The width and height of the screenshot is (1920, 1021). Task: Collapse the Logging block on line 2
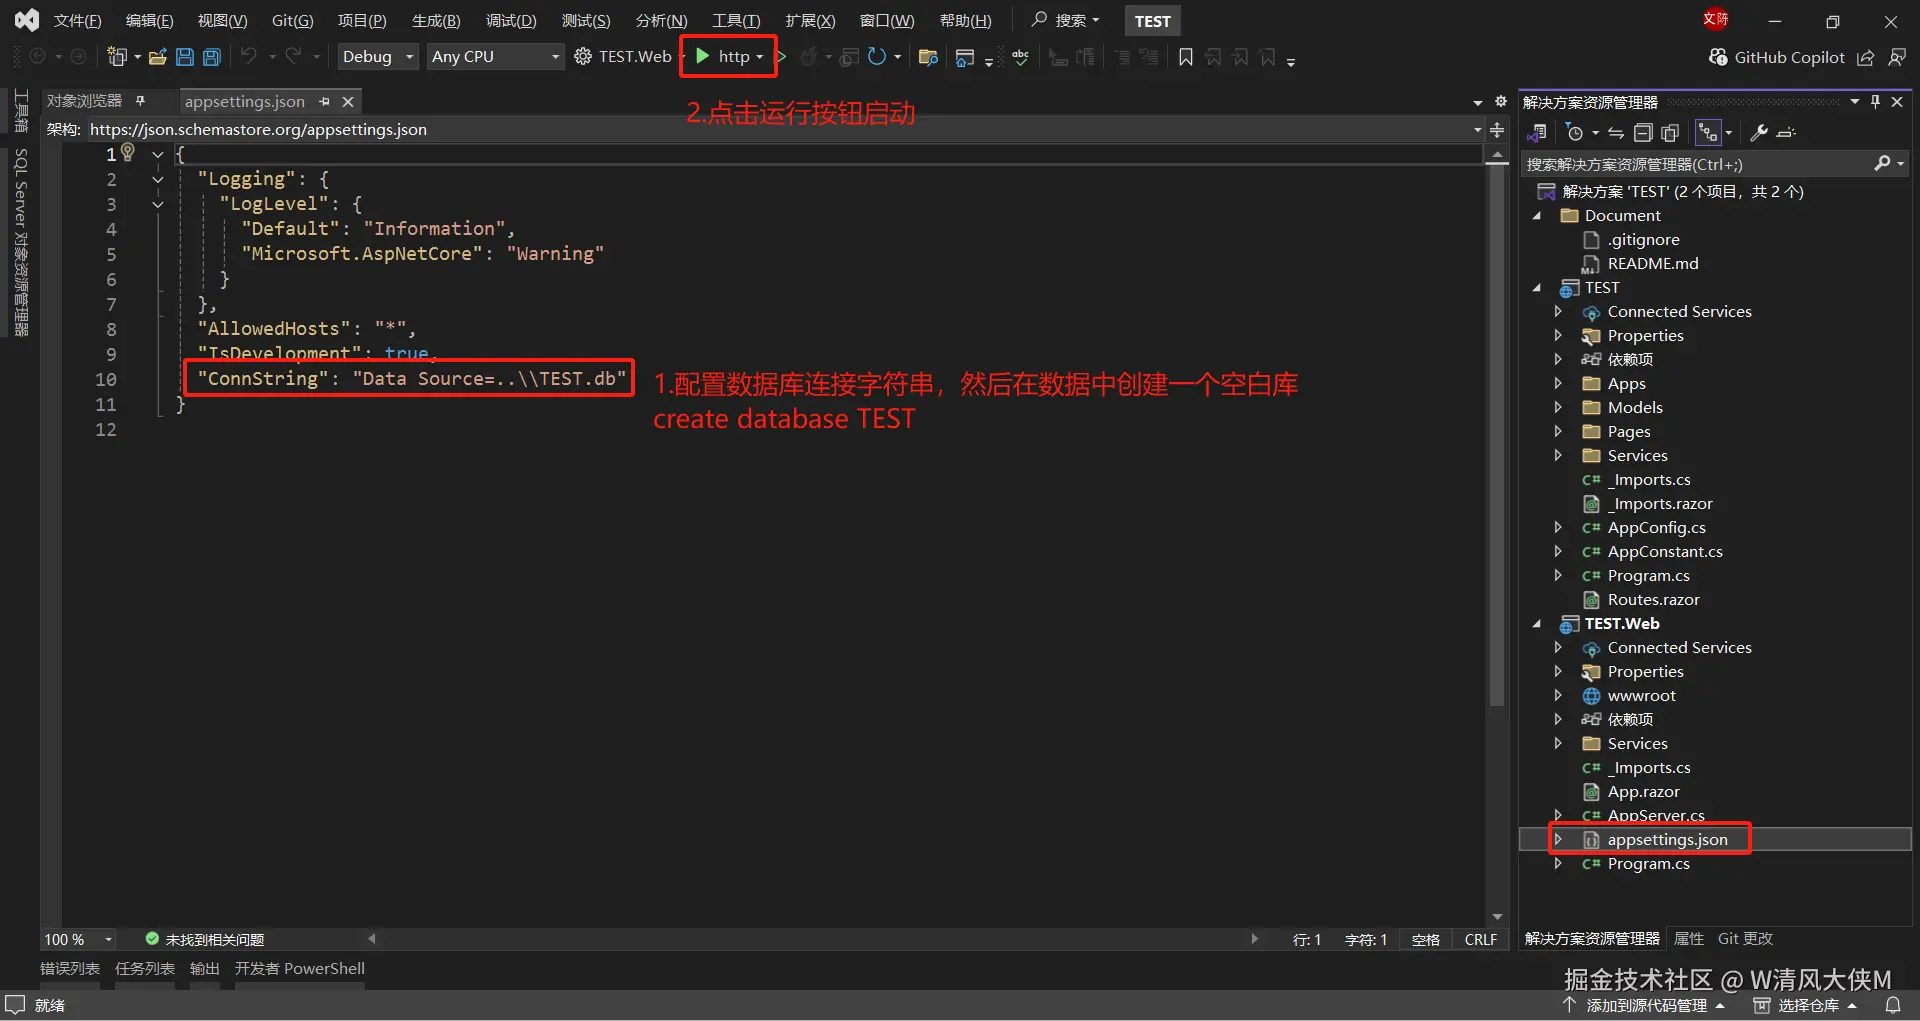(x=157, y=180)
